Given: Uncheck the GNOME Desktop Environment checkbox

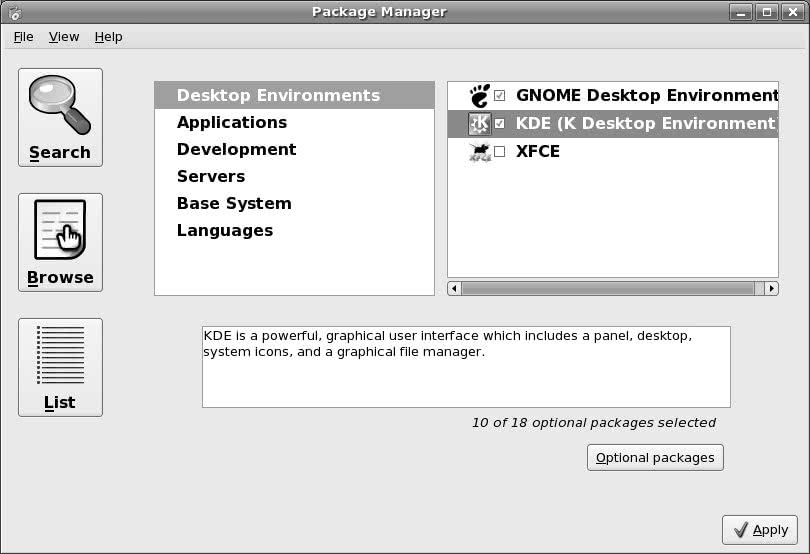Looking at the screenshot, I should click(500, 96).
